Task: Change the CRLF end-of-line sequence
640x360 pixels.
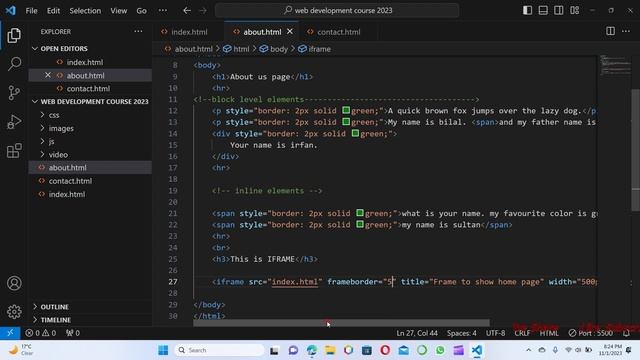Action: pos(522,333)
